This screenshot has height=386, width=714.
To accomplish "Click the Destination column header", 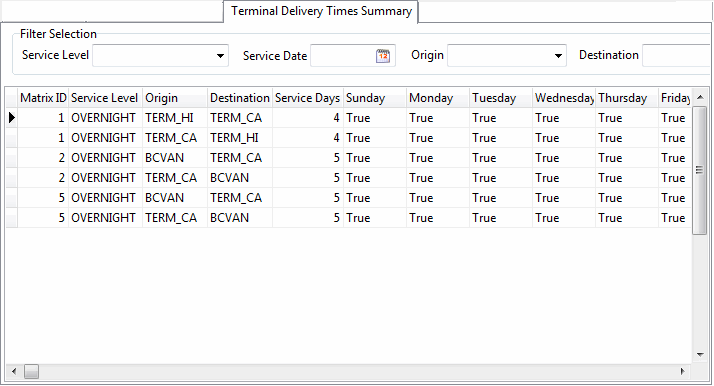I will pos(240,98).
